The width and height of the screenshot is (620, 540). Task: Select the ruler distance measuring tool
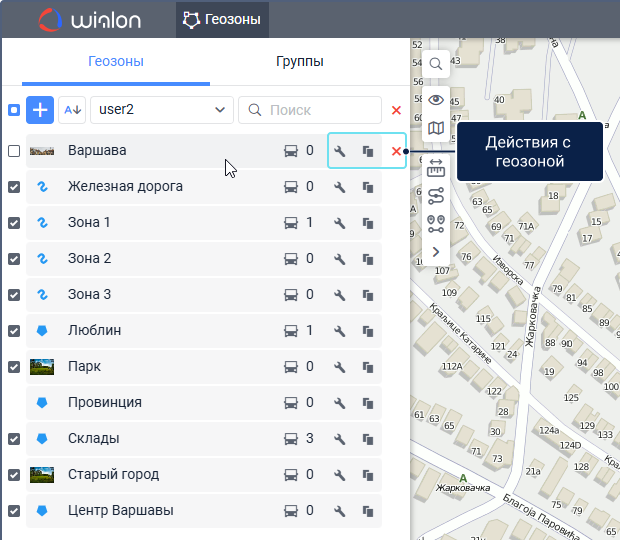click(436, 166)
